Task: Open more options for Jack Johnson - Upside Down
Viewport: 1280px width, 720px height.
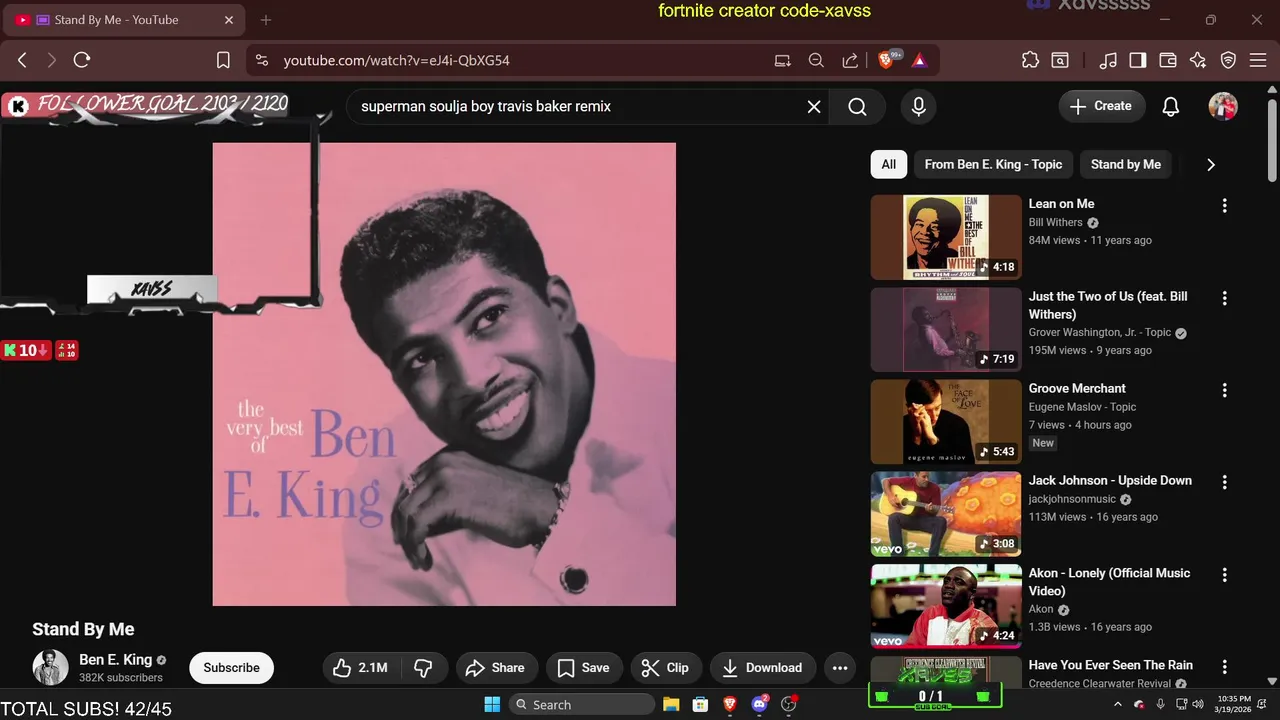Action: pyautogui.click(x=1224, y=482)
